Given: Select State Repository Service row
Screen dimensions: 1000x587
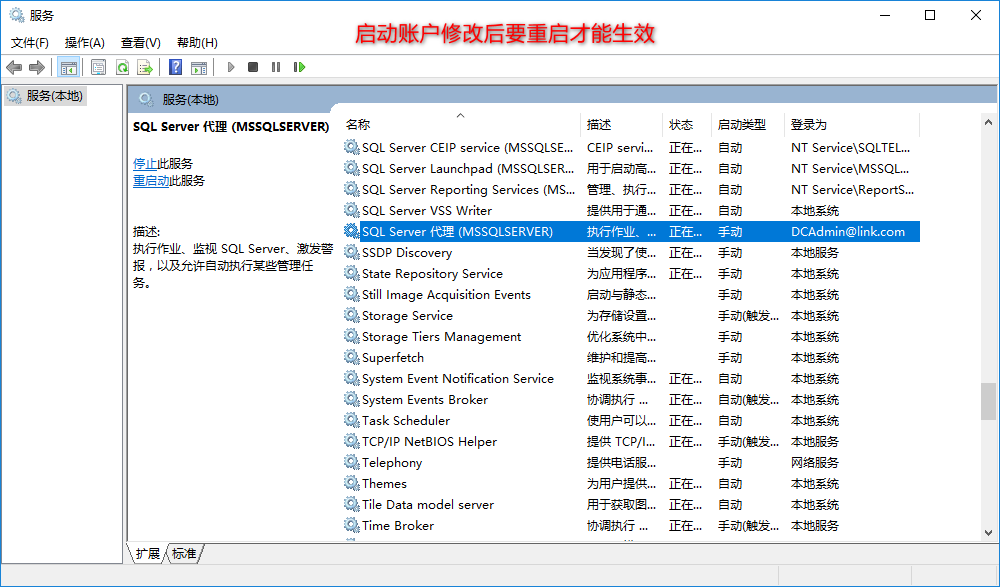Looking at the screenshot, I should (631, 273).
